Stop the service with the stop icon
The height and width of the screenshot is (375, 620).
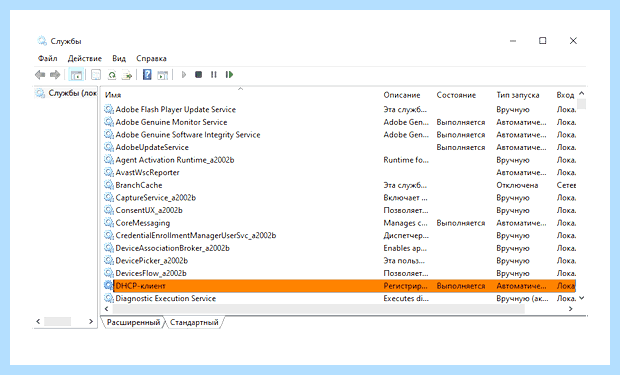pyautogui.click(x=198, y=74)
